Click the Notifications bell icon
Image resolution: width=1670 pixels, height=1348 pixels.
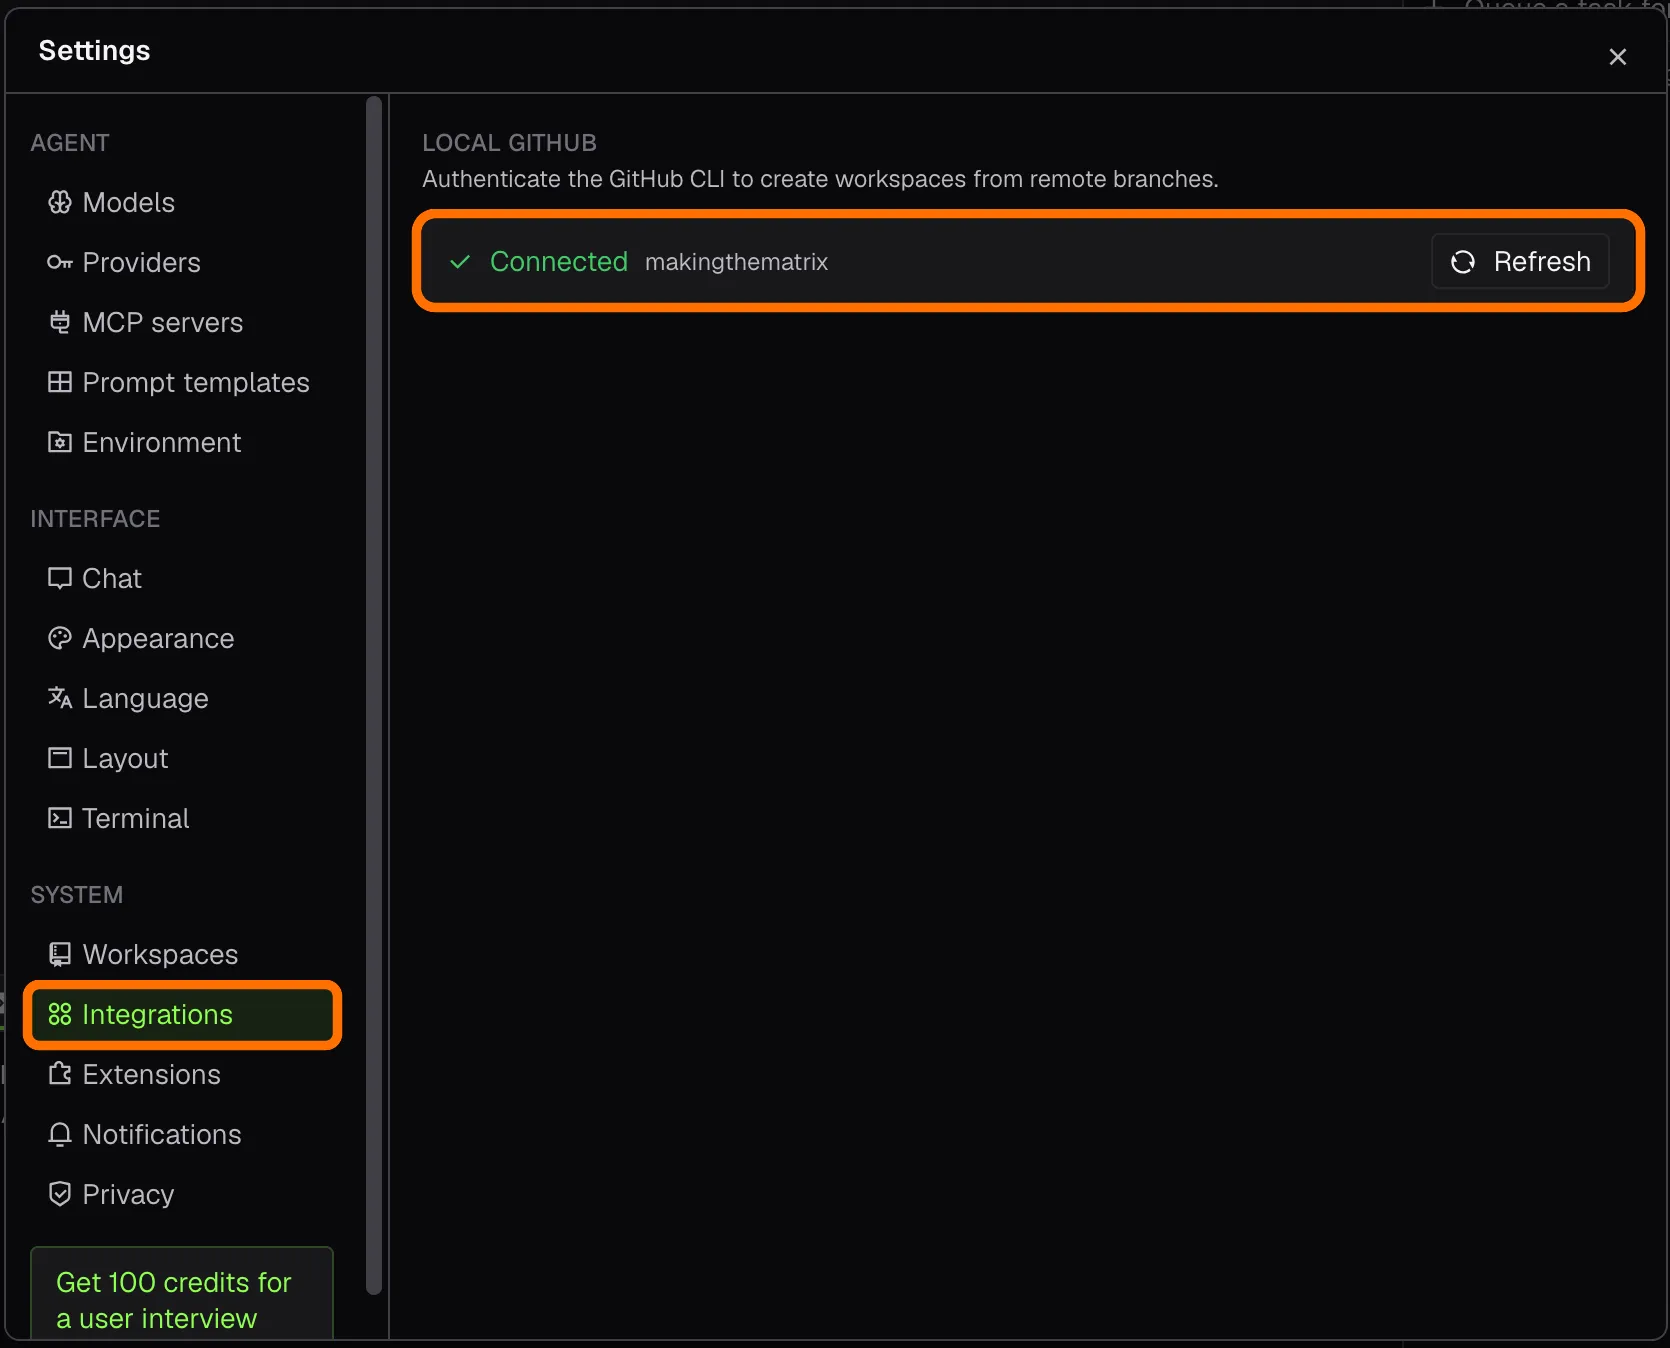[60, 1134]
